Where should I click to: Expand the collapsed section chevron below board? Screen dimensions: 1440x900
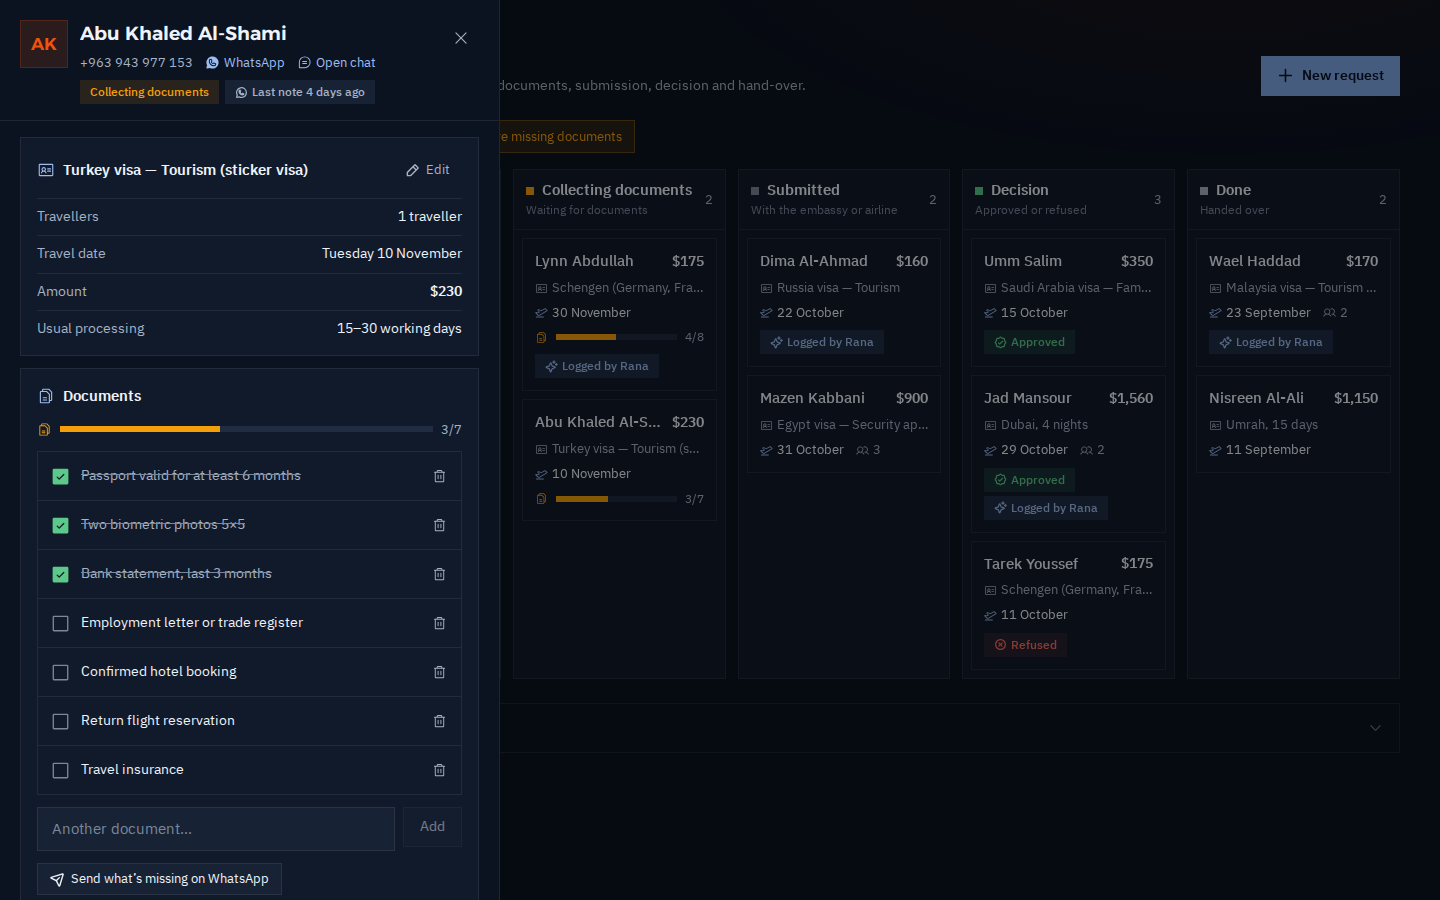(1375, 728)
